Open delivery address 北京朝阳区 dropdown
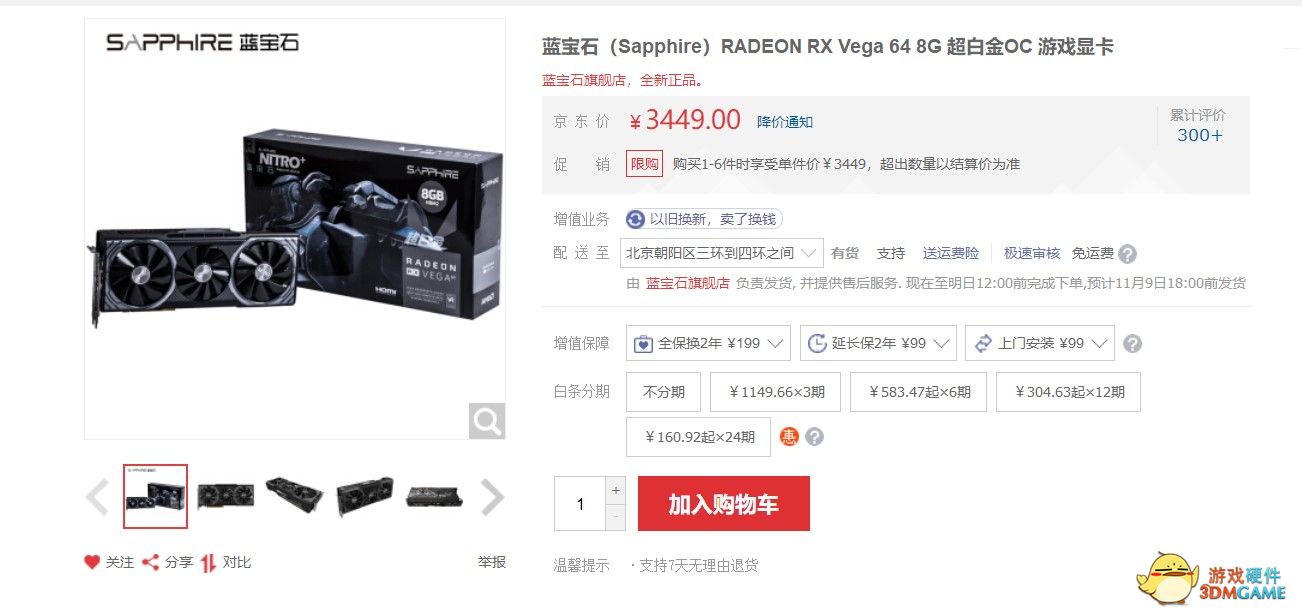This screenshot has height=613, width=1302. [722, 253]
